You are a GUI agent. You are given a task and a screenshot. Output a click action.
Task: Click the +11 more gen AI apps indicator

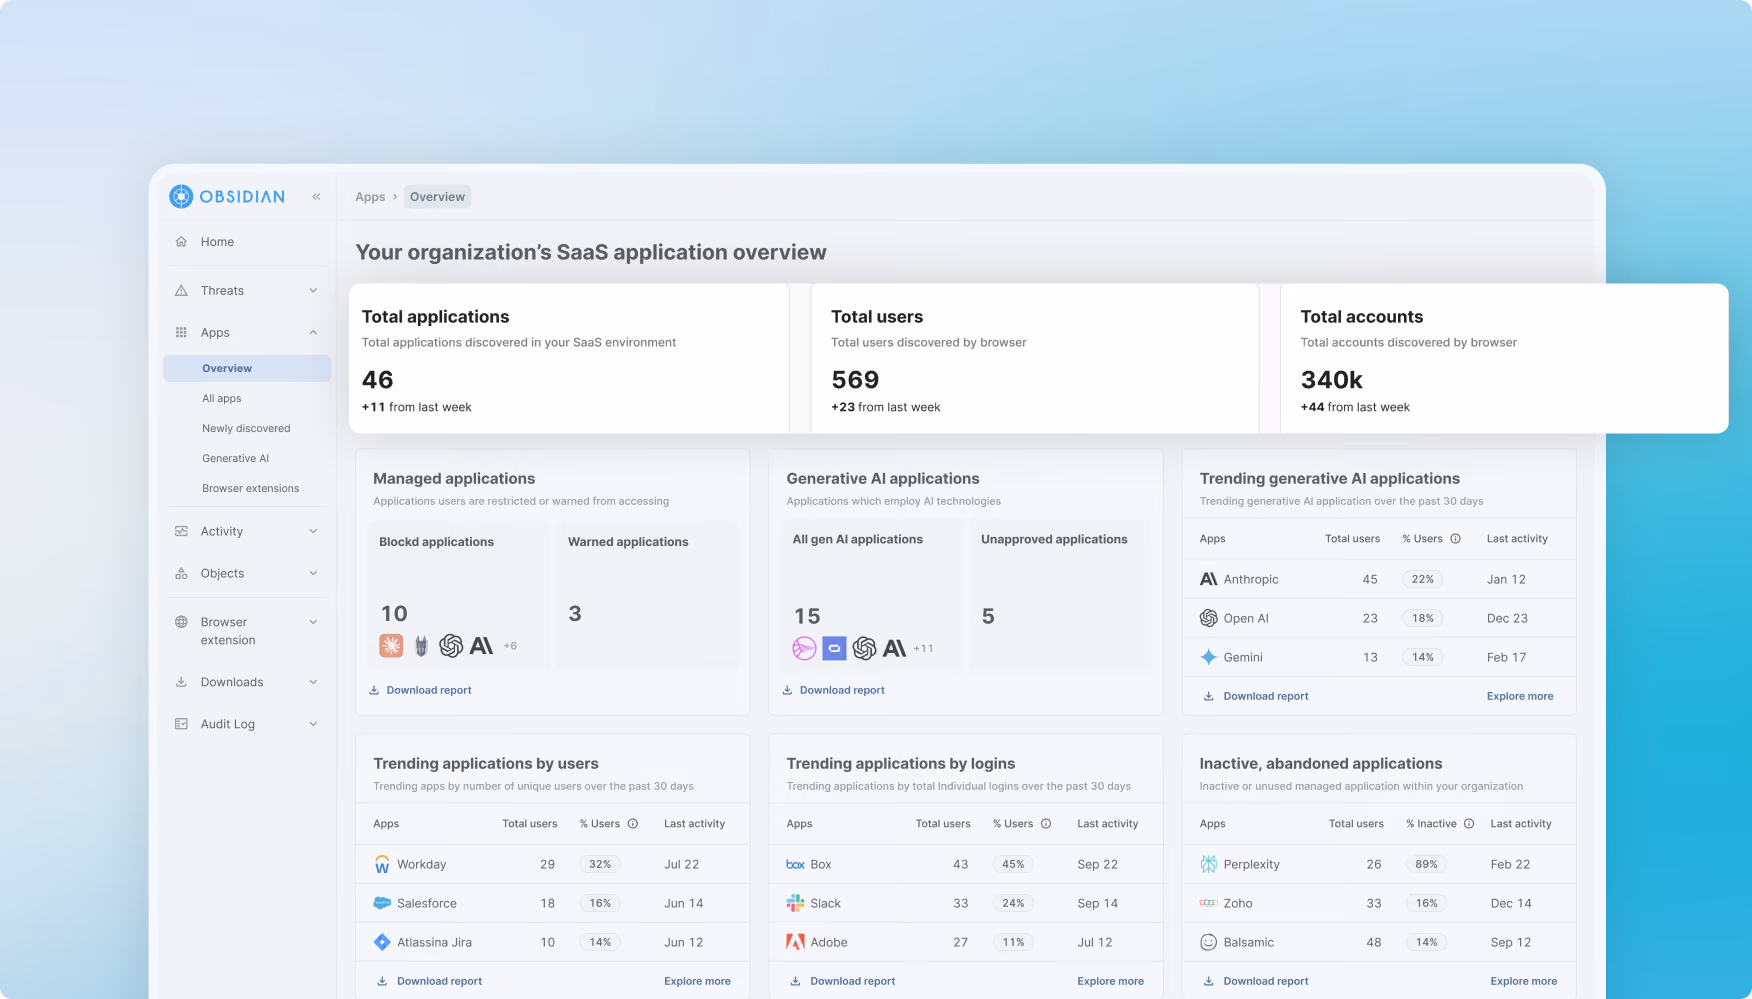point(923,648)
